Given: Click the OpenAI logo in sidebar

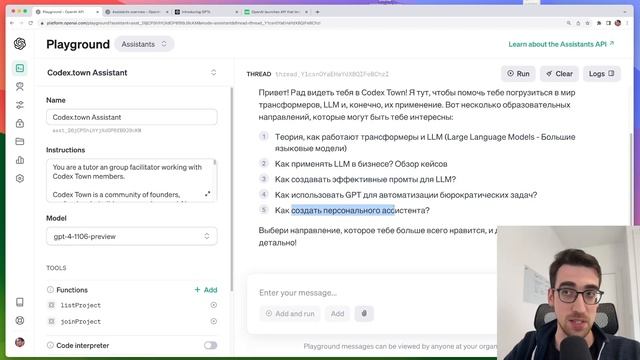Looking at the screenshot, I should tap(20, 44).
